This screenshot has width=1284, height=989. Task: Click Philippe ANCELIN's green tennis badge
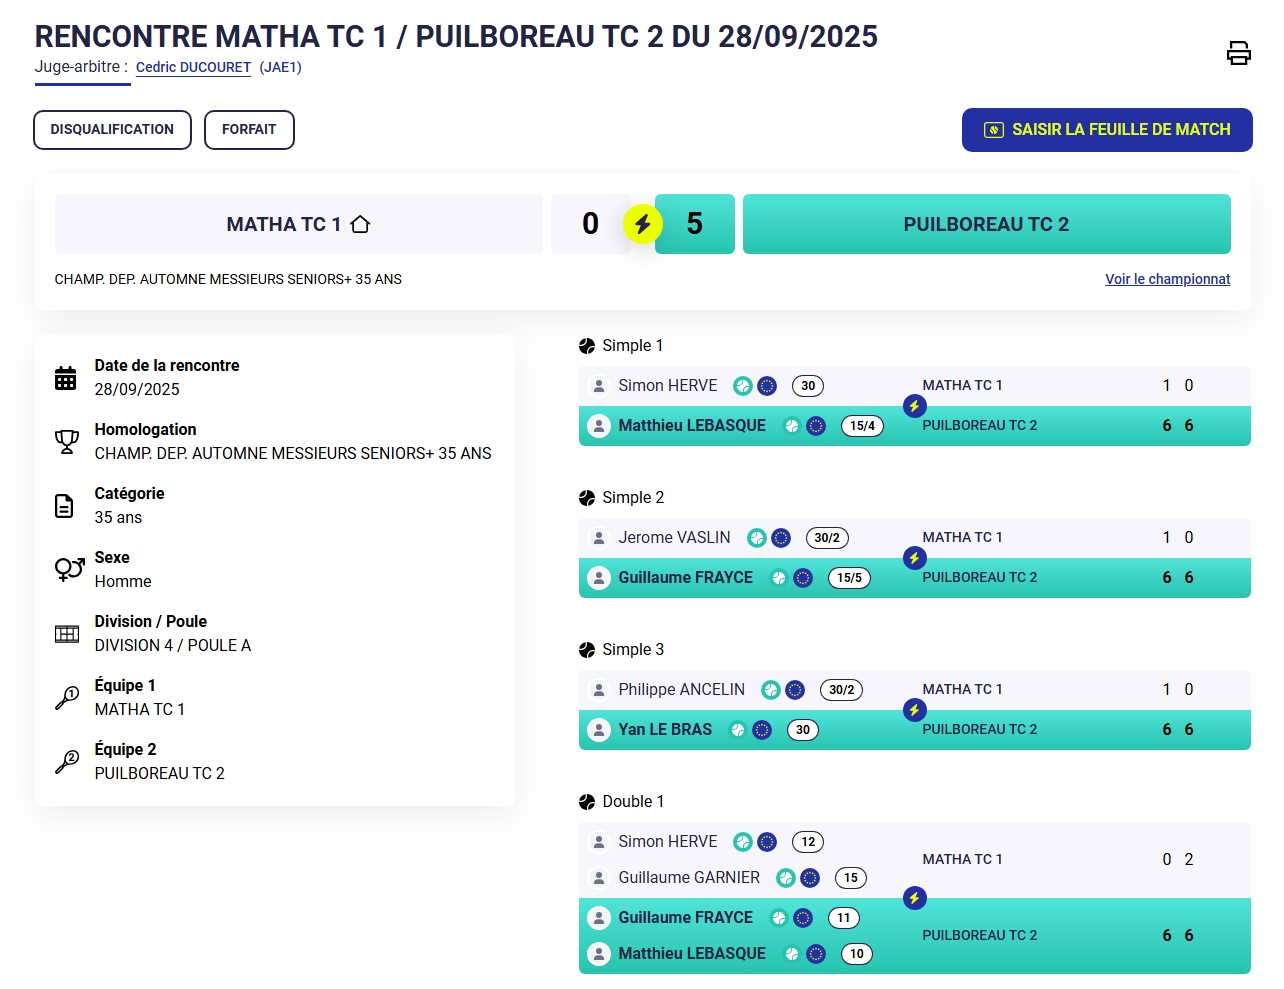771,690
